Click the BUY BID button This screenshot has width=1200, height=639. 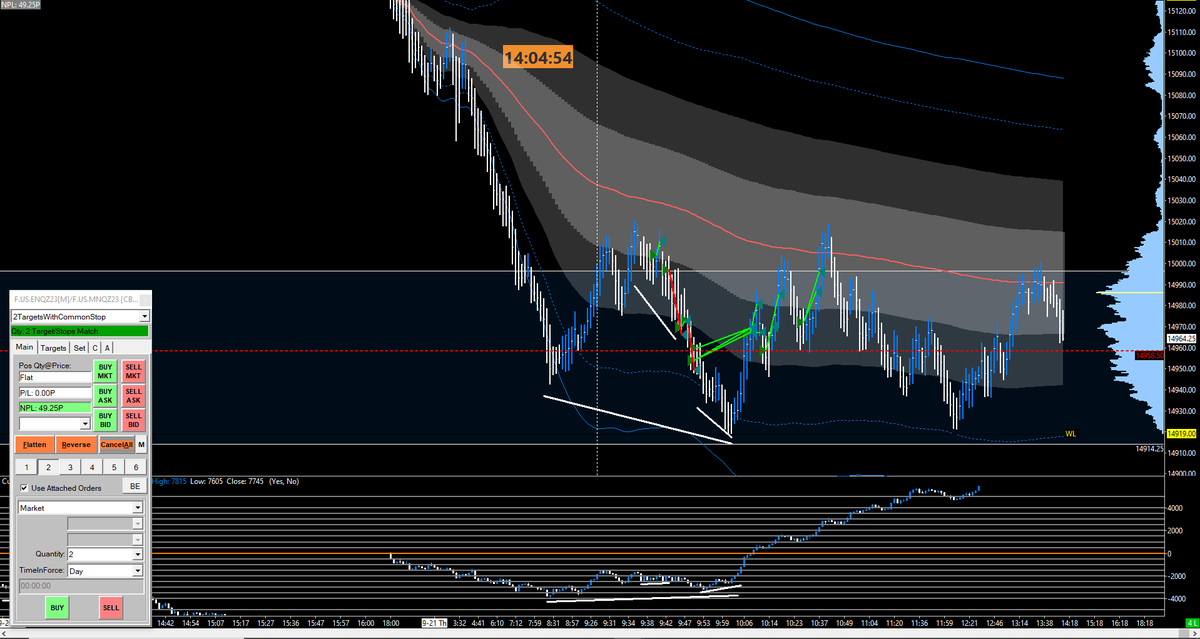tap(105, 421)
